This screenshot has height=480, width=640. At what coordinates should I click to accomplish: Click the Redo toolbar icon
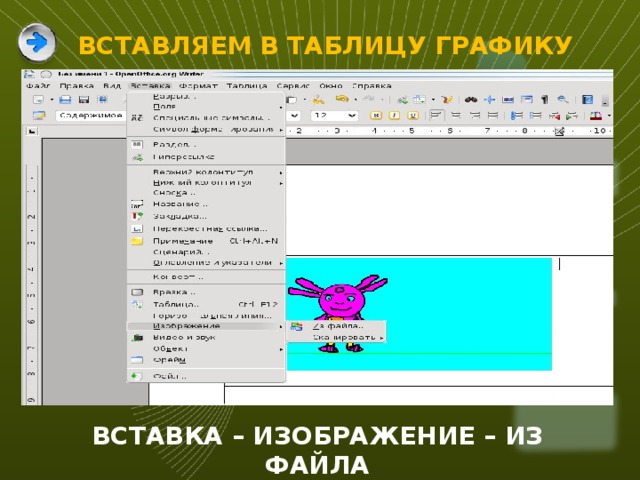[369, 99]
